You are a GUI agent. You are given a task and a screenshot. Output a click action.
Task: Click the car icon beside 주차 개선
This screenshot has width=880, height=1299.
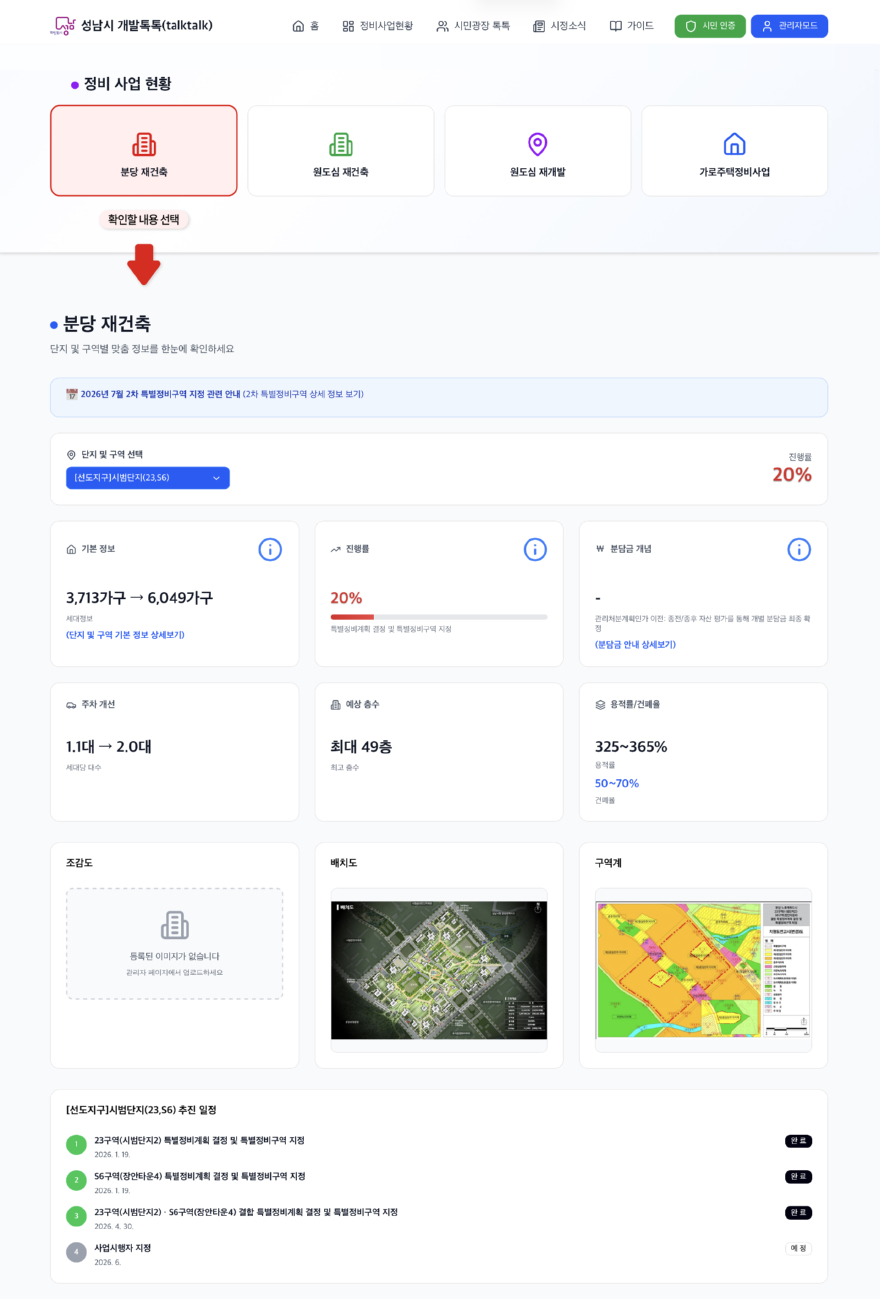click(71, 705)
